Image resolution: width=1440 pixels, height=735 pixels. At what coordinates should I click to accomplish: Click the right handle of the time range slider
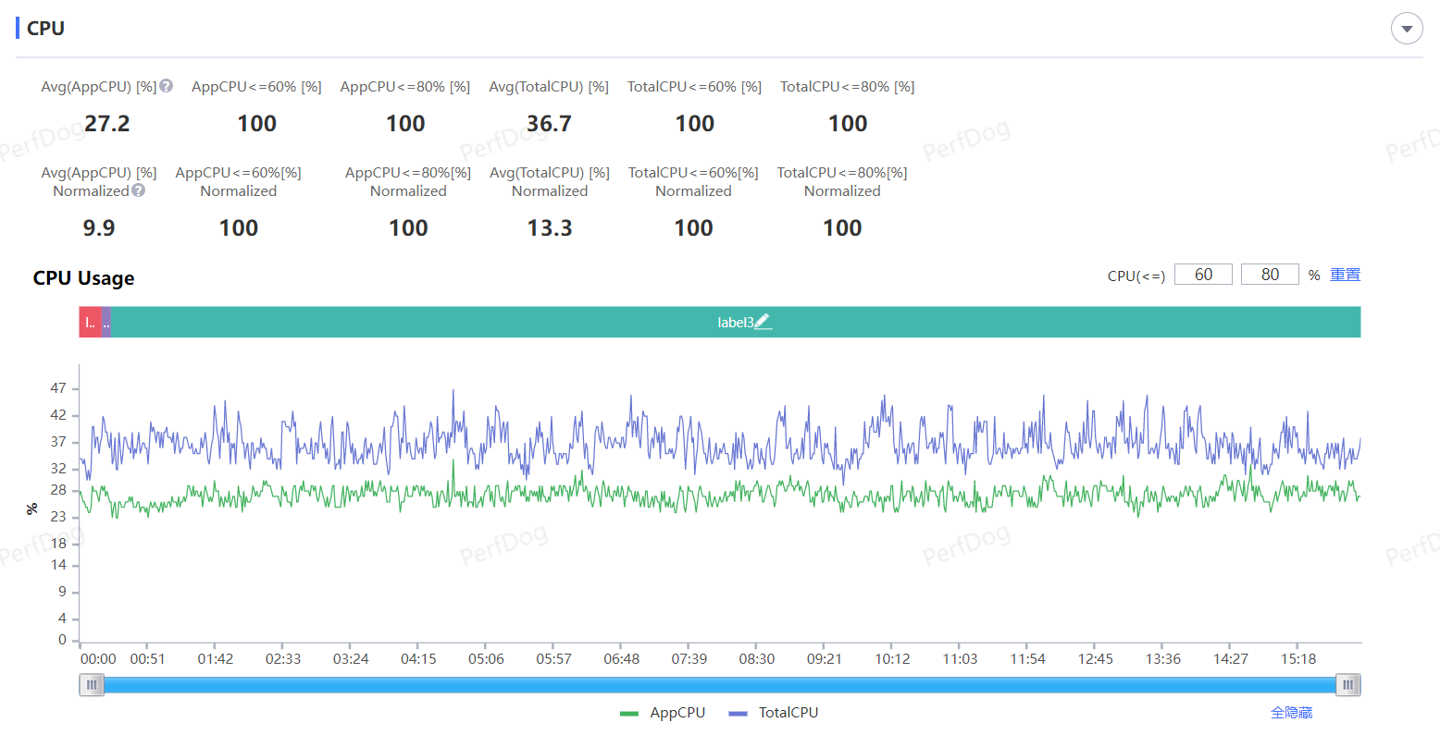click(x=1349, y=685)
